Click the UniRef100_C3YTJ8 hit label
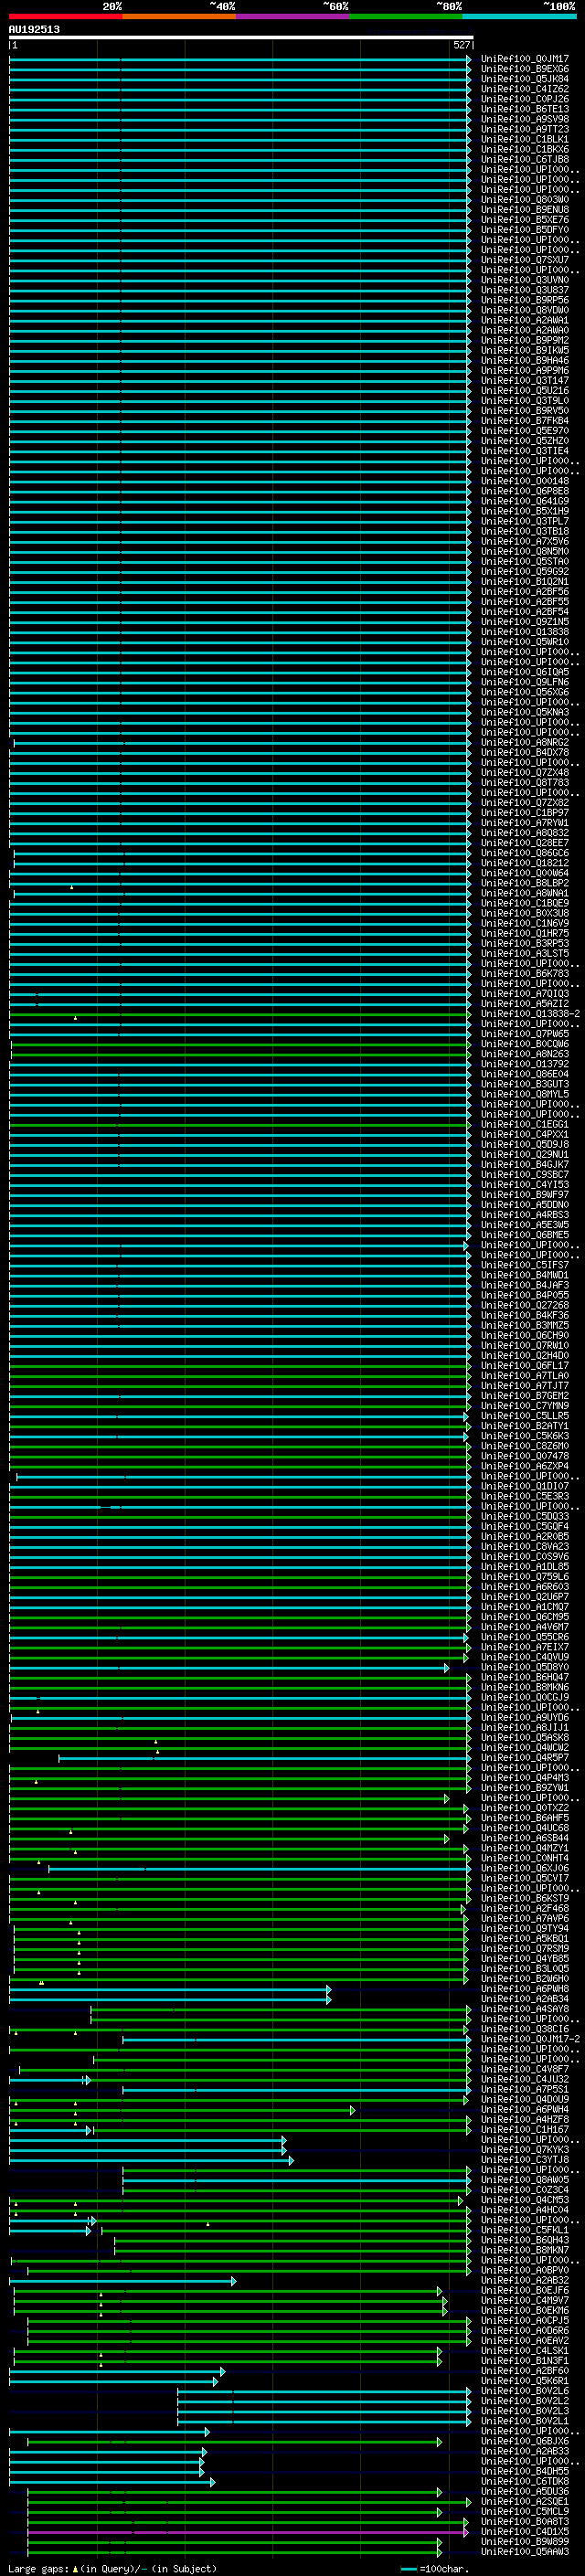585x2576 pixels. point(524,2160)
